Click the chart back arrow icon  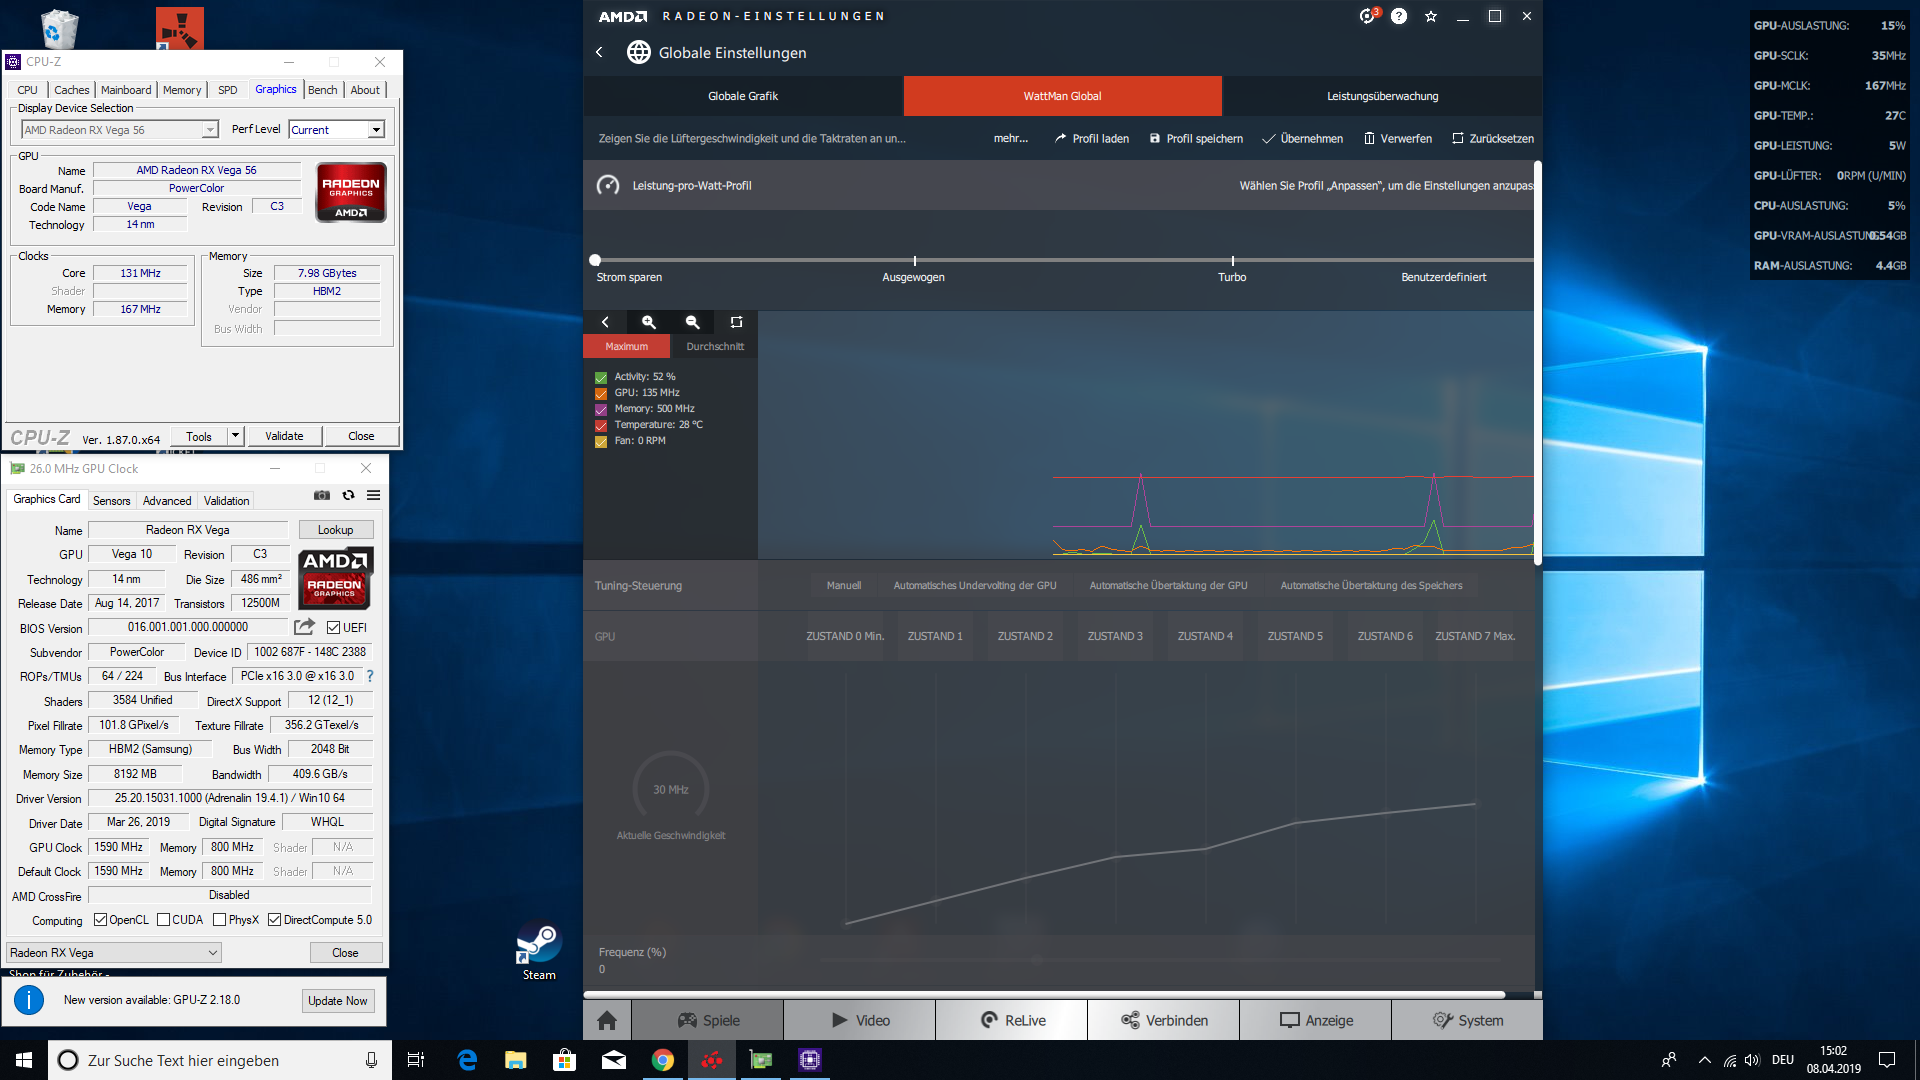605,322
